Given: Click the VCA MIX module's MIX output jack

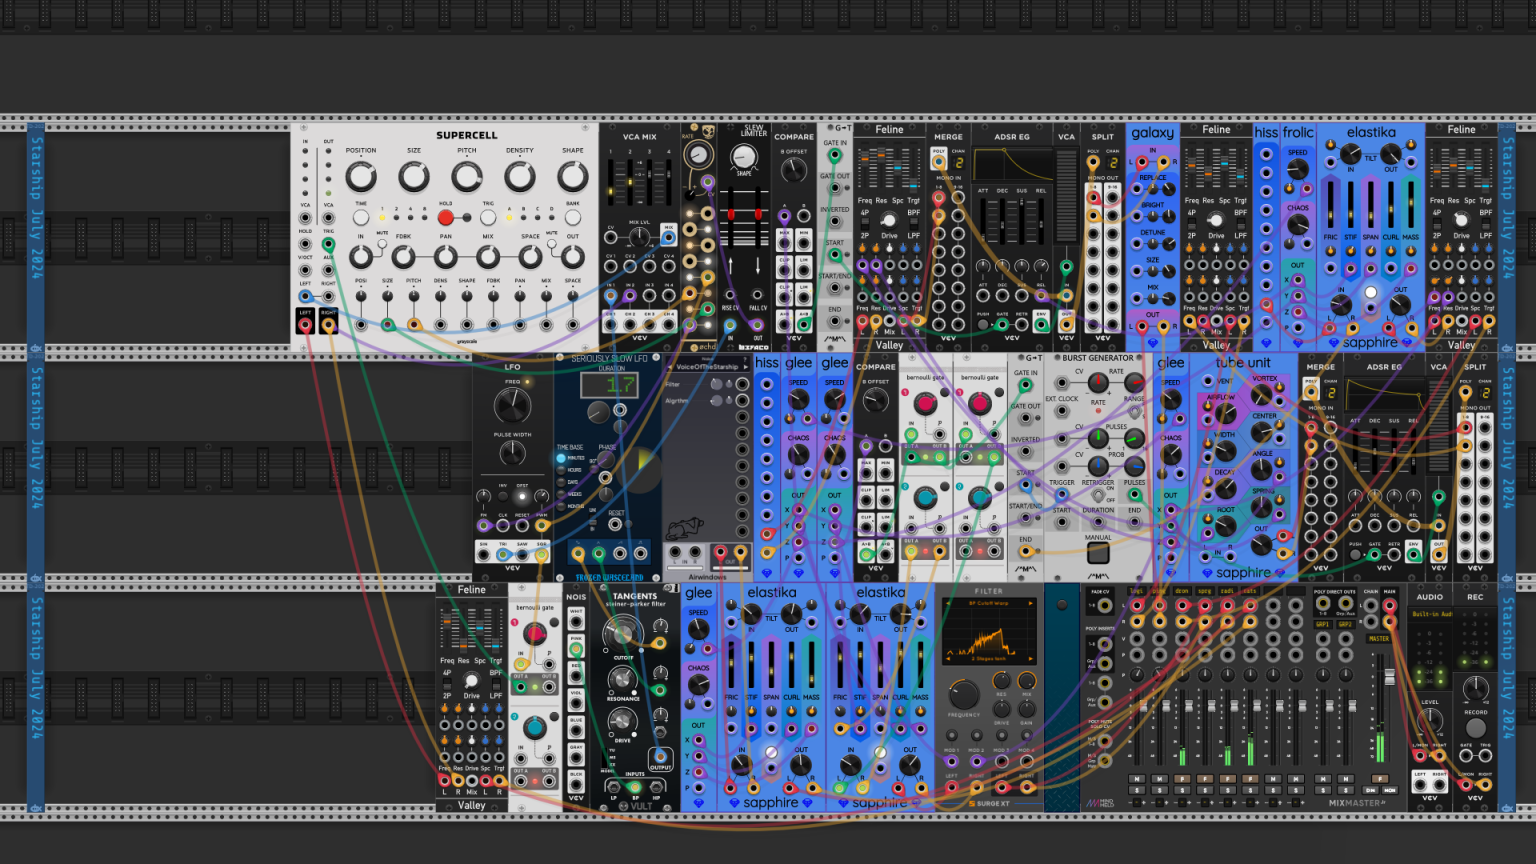Looking at the screenshot, I should coord(668,239).
